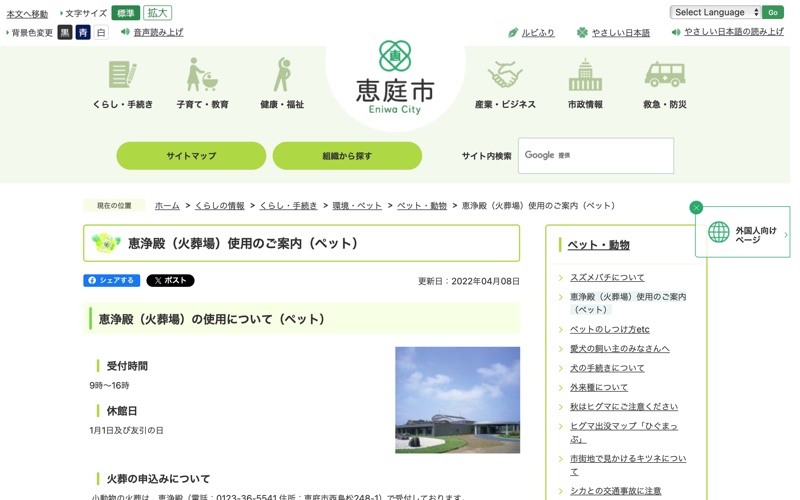
Task: Go to くらしの情報 in breadcrumb
Action: tap(220, 206)
